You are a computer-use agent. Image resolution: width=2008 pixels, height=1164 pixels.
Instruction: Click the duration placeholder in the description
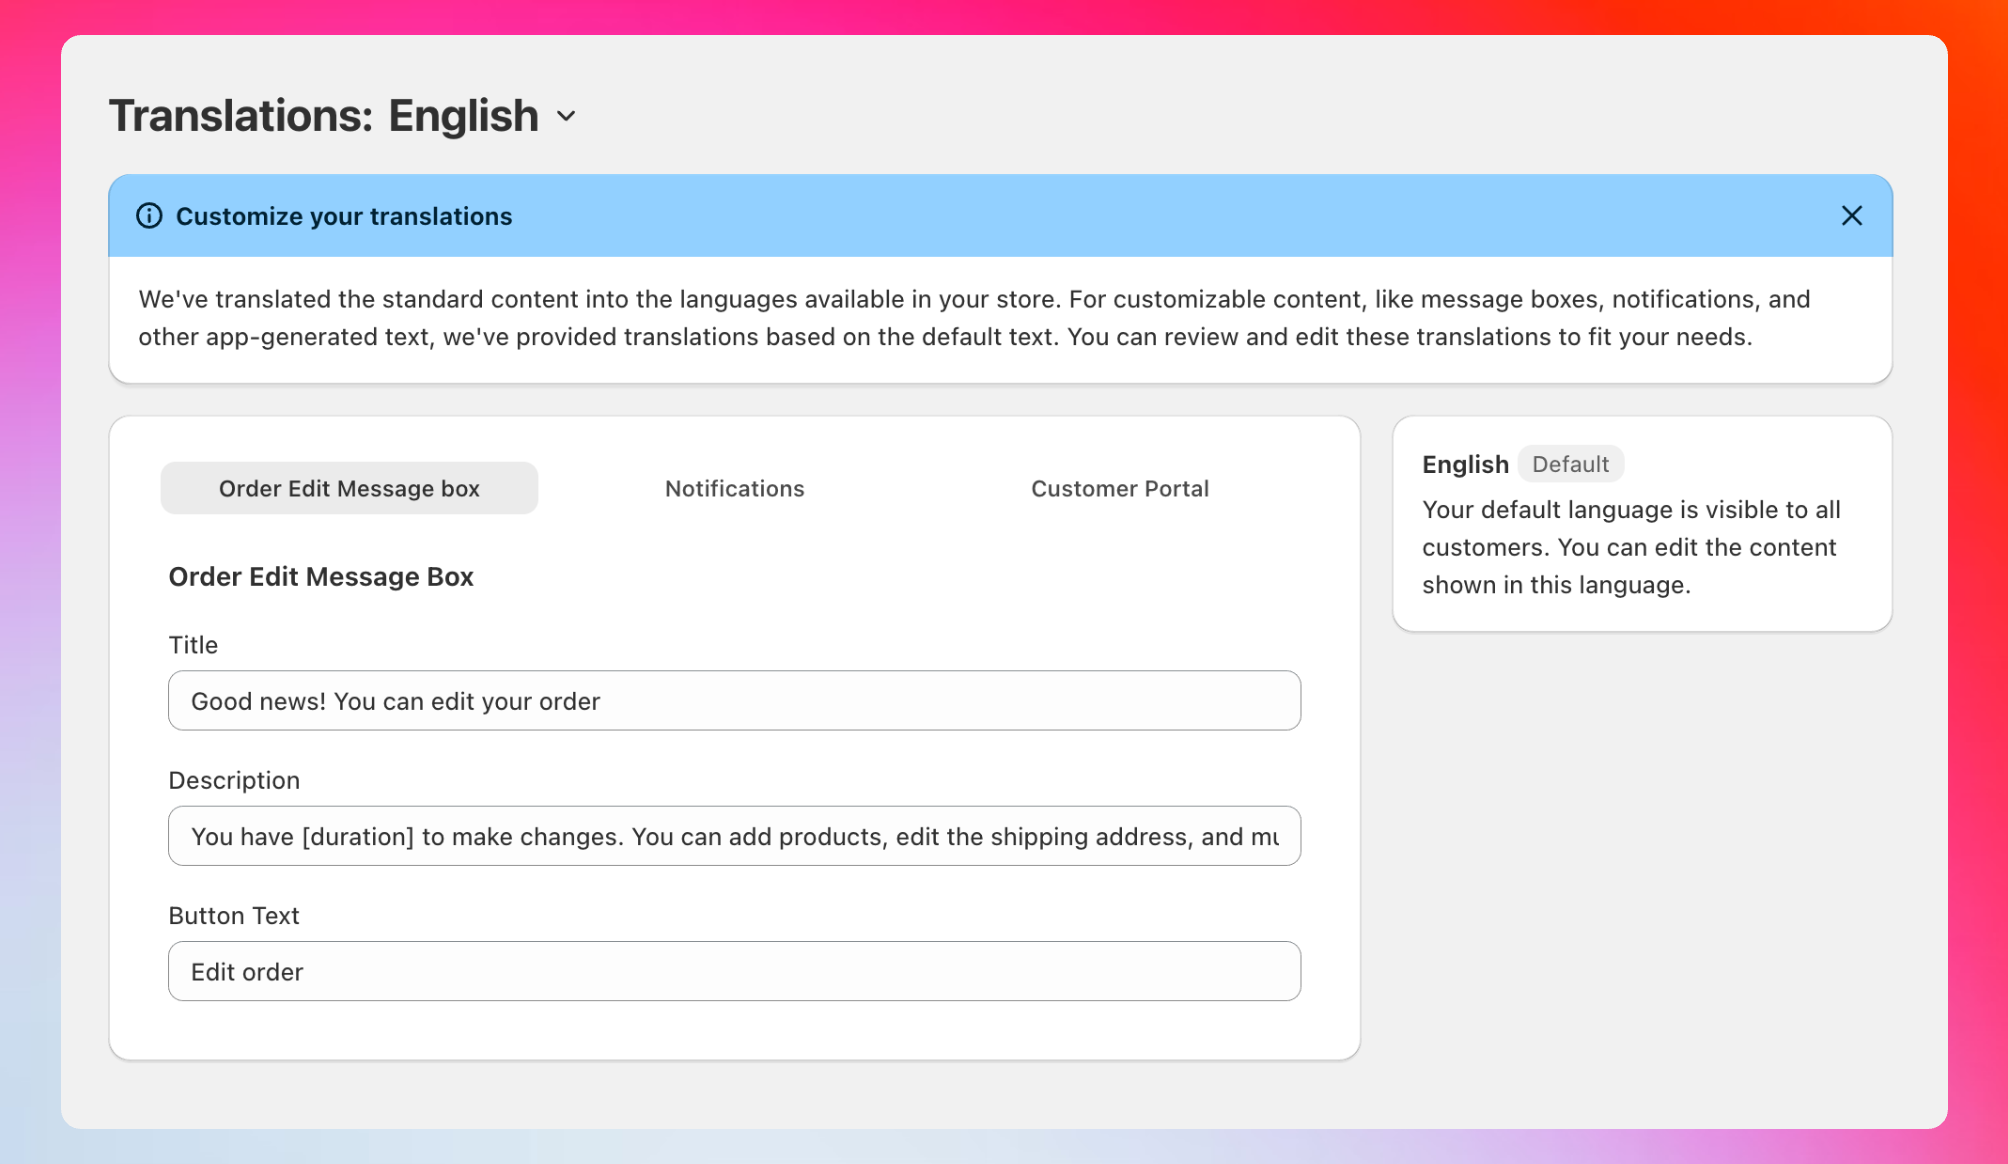point(358,836)
